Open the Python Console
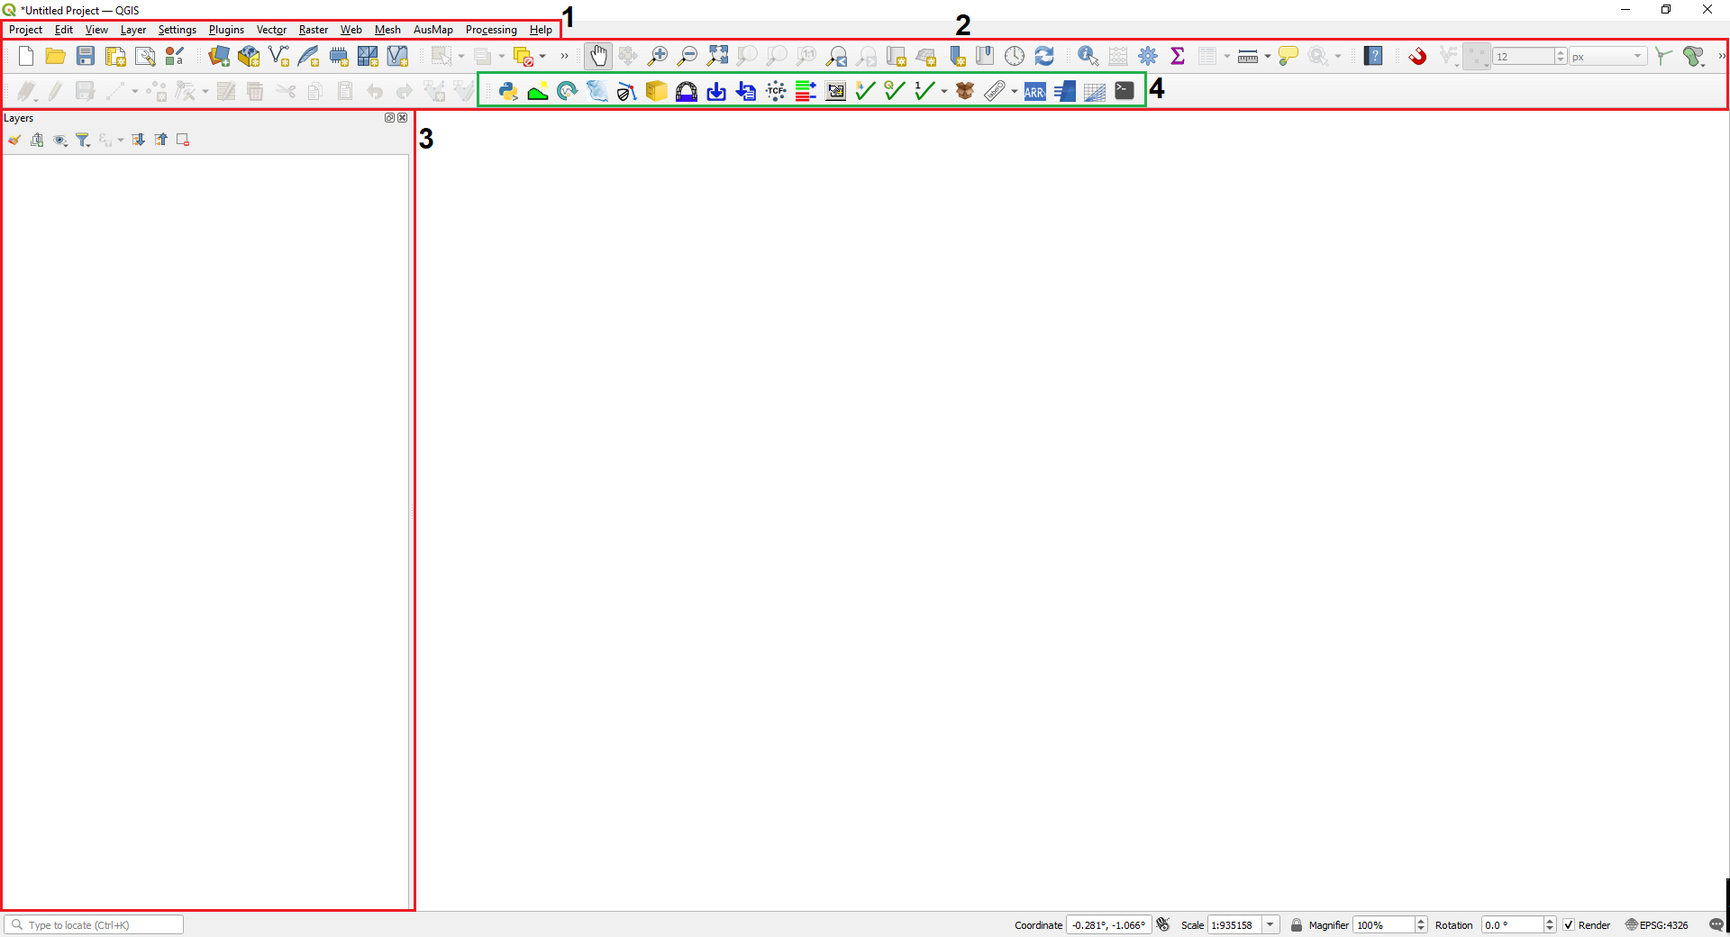 (x=508, y=91)
